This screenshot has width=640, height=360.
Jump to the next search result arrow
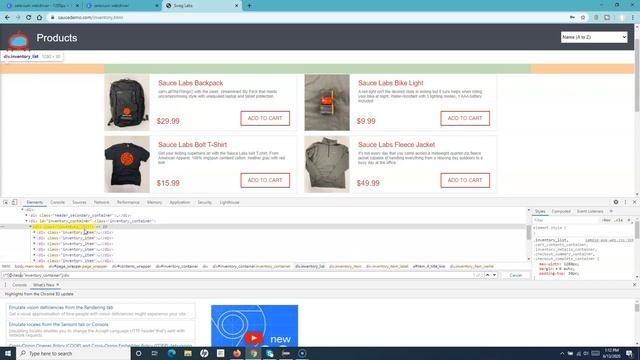[x=494, y=275]
